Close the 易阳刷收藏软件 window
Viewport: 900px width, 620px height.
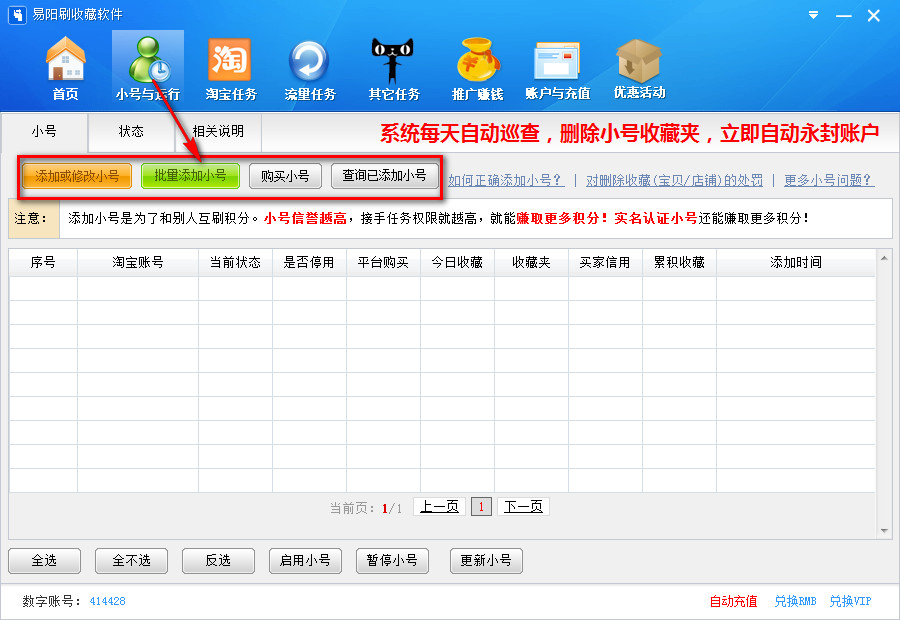874,16
